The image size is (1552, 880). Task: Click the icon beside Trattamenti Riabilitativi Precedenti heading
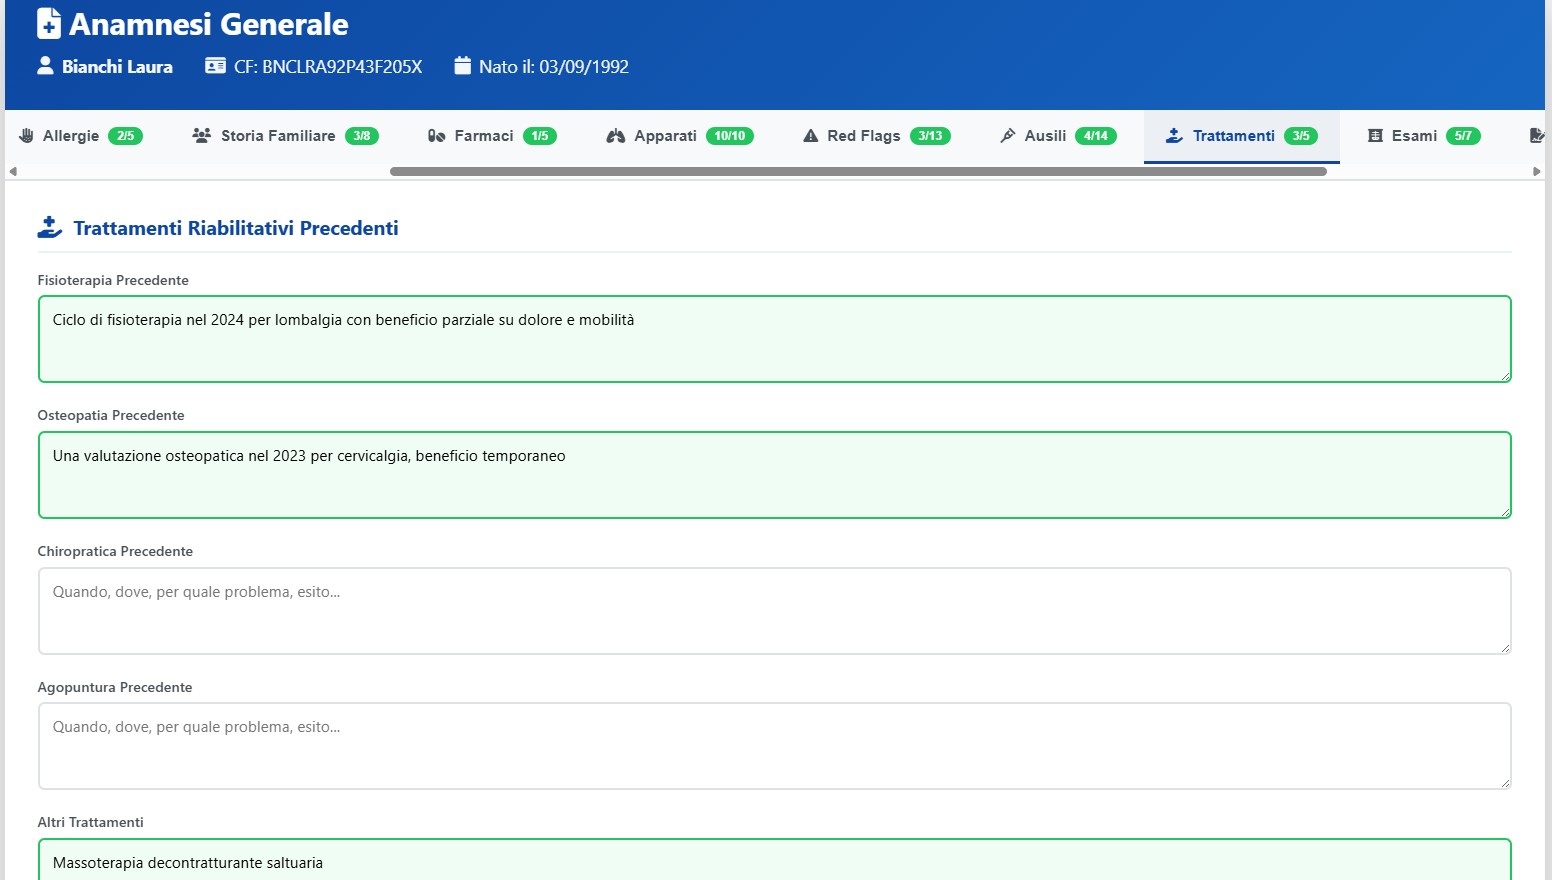pos(50,227)
